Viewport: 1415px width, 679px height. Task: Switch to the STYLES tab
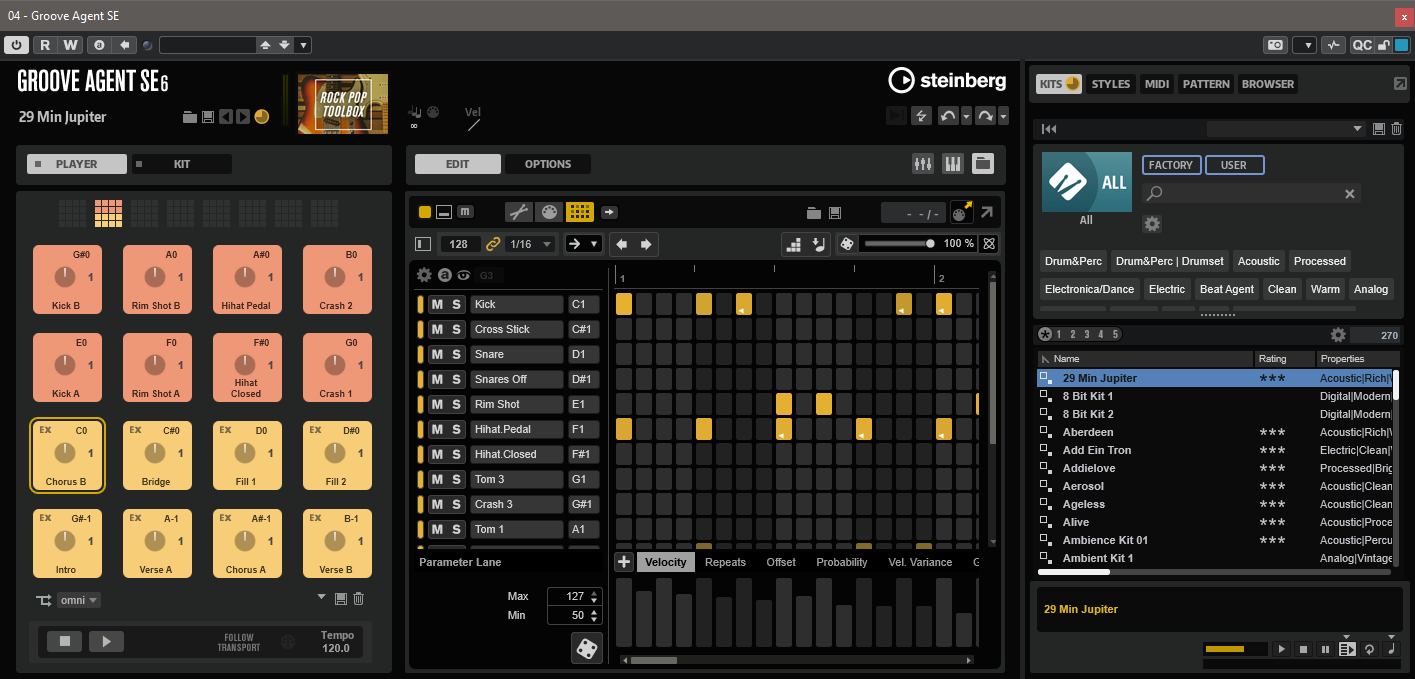pos(1110,84)
